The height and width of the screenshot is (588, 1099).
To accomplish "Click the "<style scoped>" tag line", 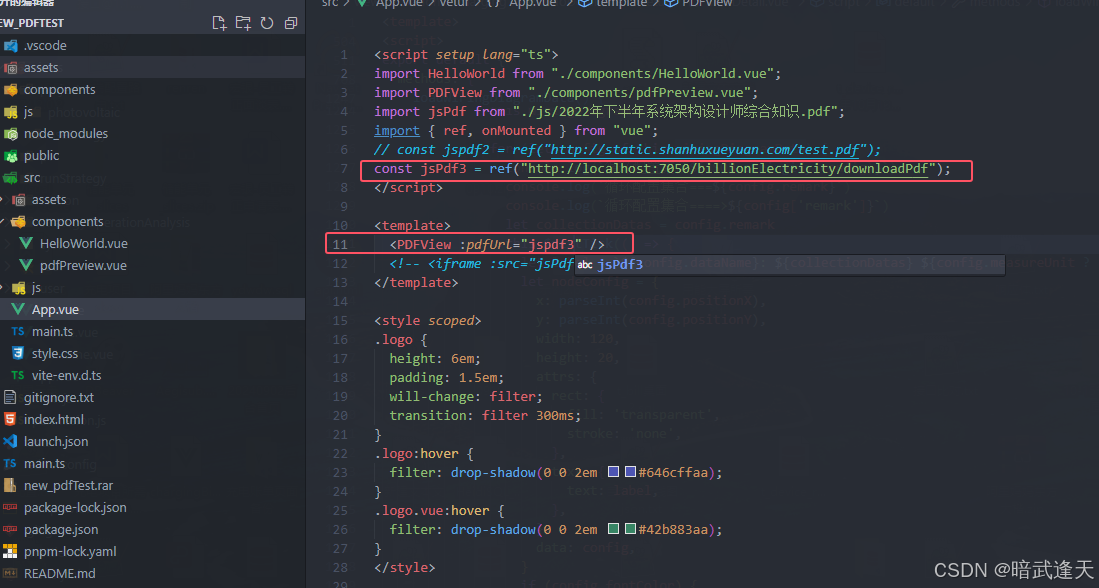I will [428, 320].
